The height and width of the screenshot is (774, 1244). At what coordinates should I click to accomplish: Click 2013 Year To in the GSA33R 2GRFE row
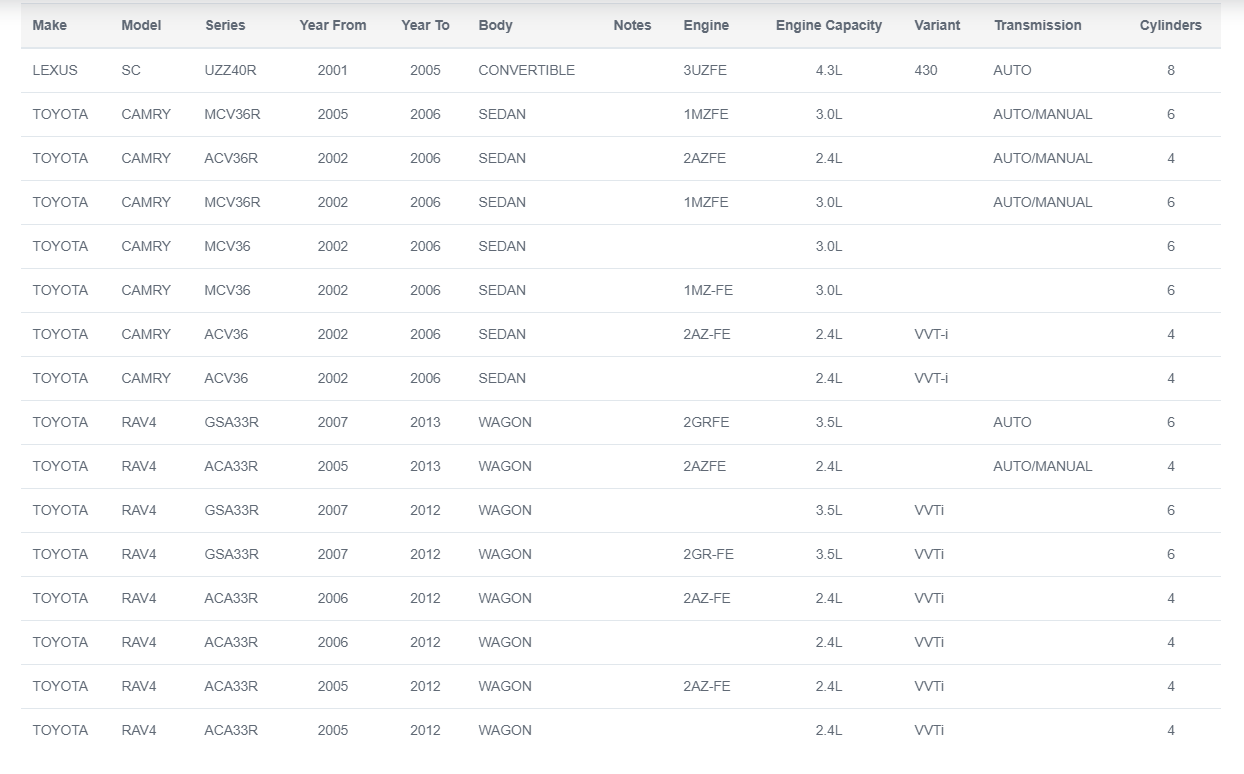[x=425, y=422]
